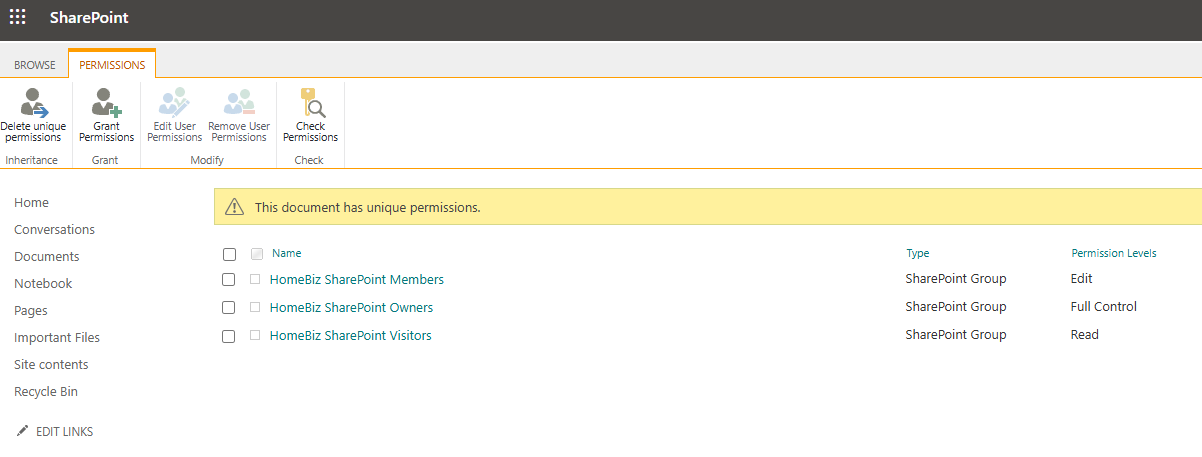
Task: Click SharePoint Group type in Owners row
Action: (956, 307)
